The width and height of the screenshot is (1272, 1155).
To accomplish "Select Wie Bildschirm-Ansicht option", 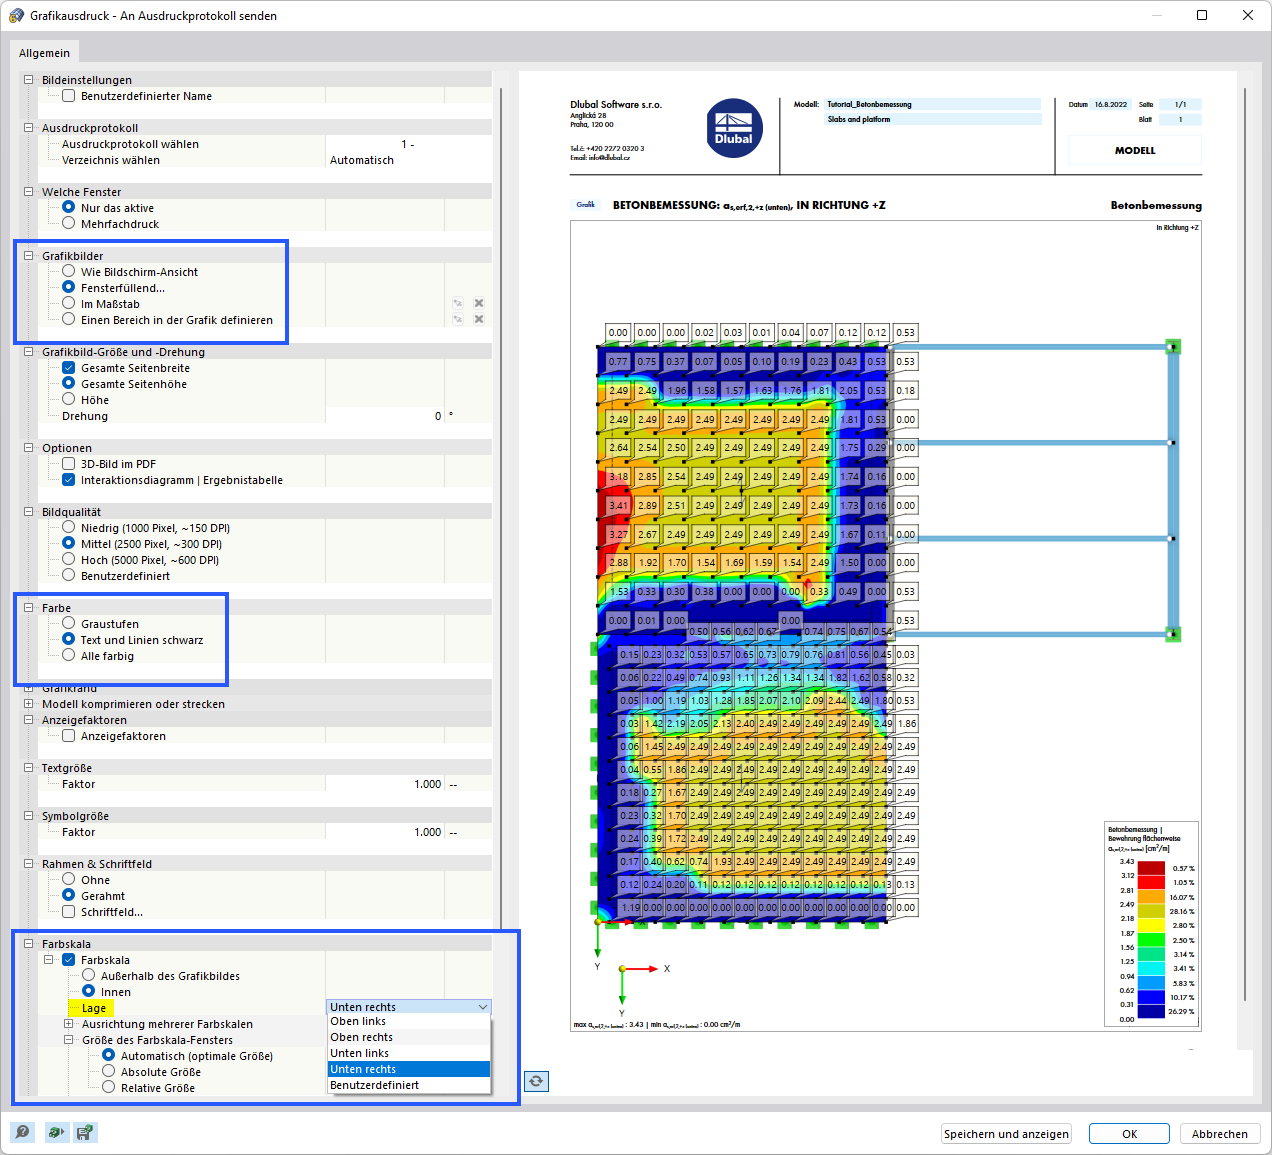I will (68, 271).
